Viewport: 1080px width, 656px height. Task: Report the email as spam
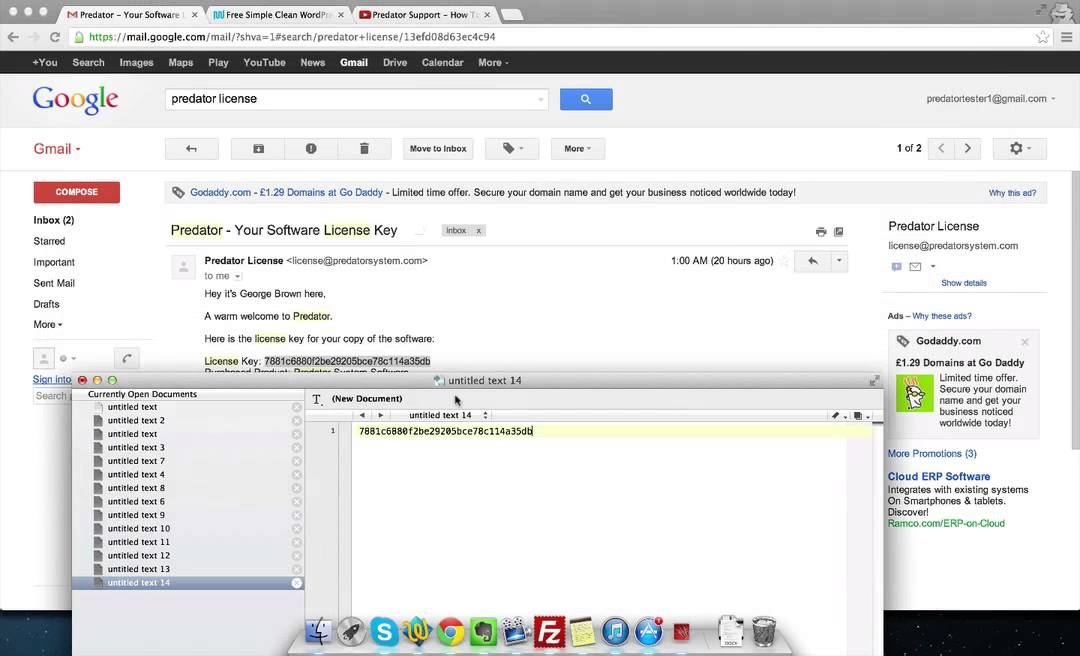(x=311, y=149)
